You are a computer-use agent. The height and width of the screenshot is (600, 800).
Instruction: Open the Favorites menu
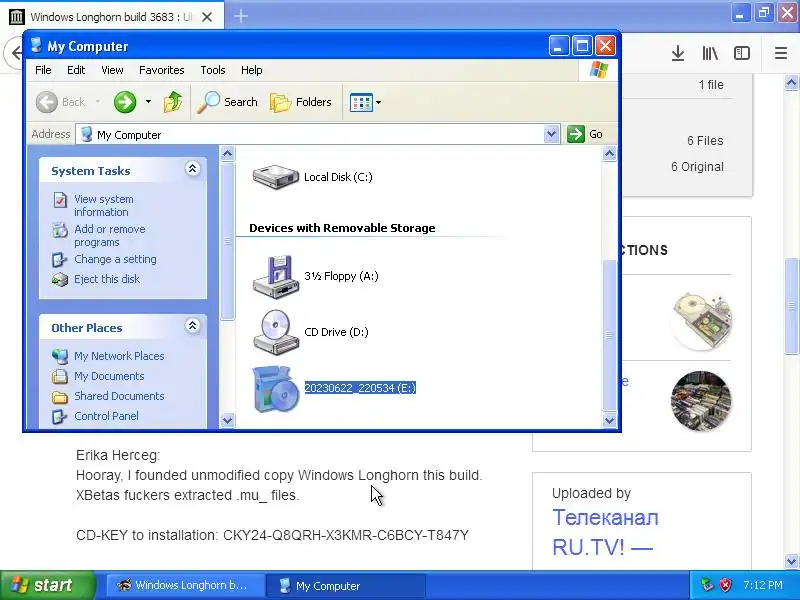[x=162, y=70]
